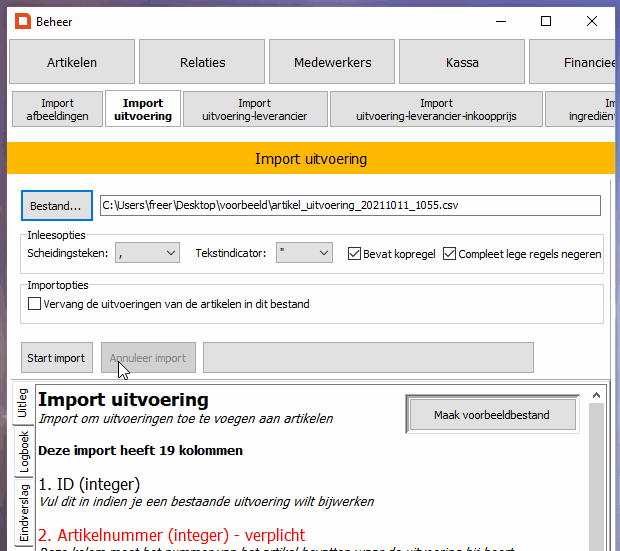Image resolution: width=620 pixels, height=551 pixels.
Task: Open the Kassa section
Action: click(x=462, y=62)
